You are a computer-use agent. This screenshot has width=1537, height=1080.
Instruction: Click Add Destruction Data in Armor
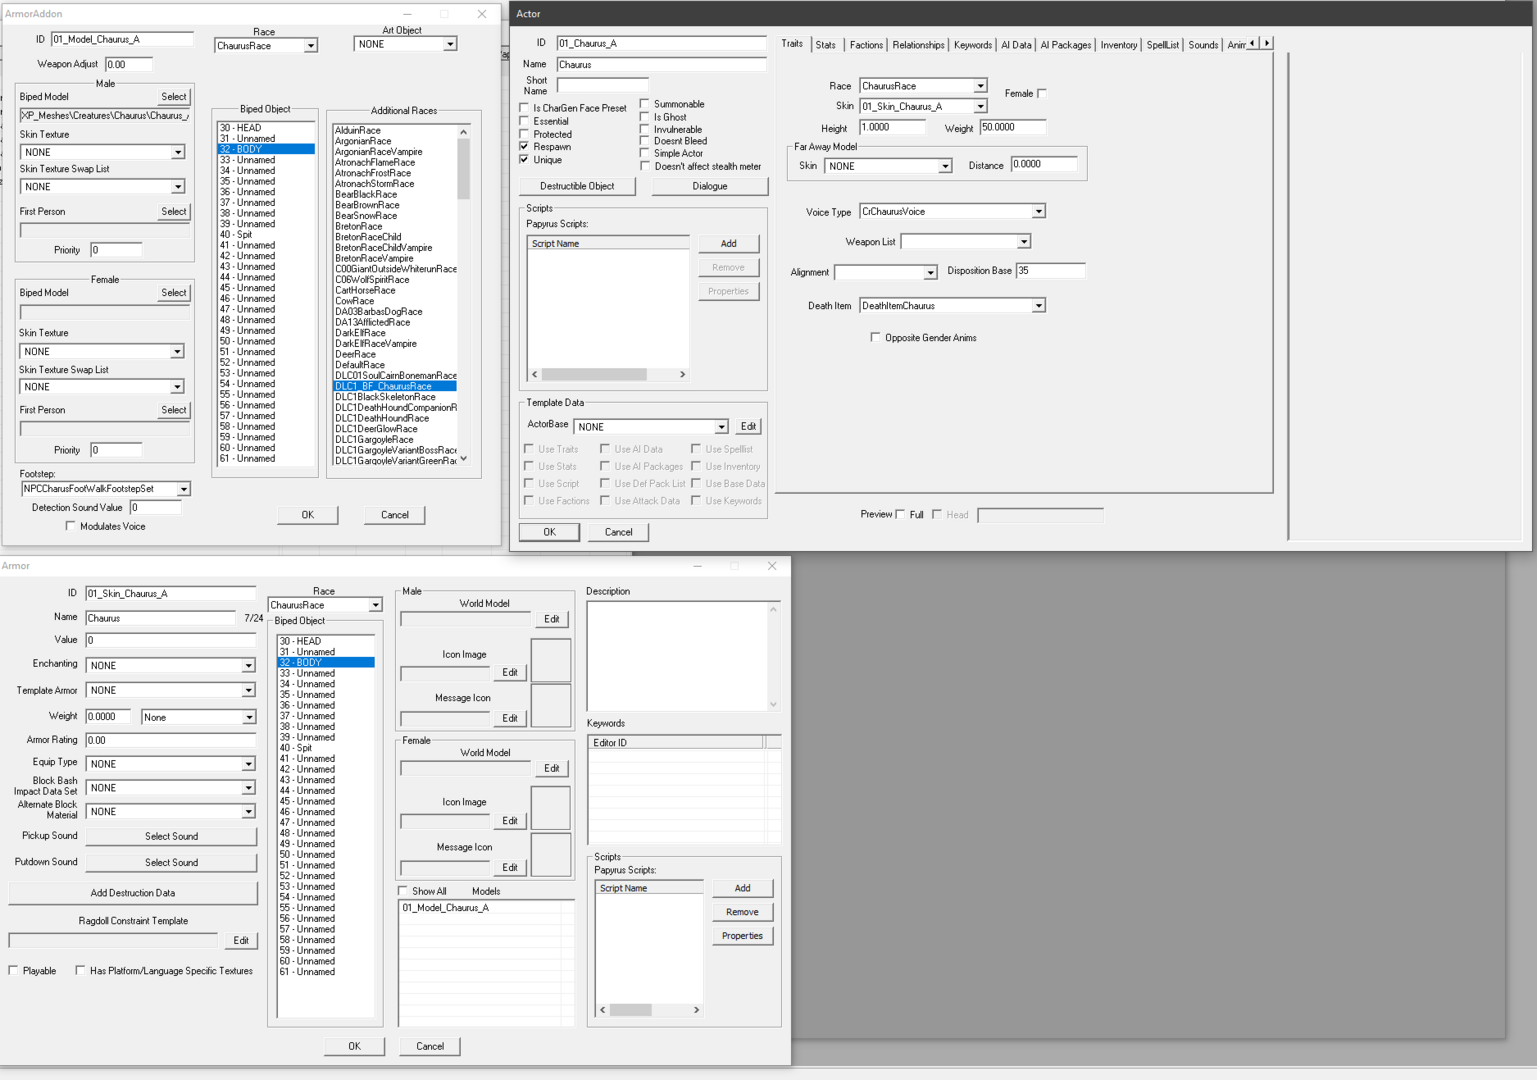pyautogui.click(x=133, y=893)
